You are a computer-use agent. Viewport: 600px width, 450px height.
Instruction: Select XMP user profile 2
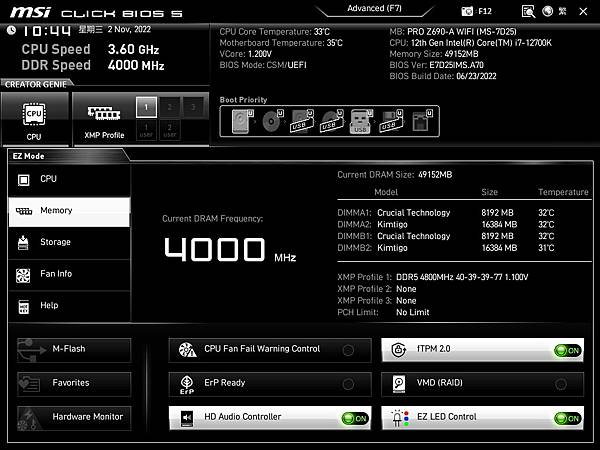(x=170, y=130)
